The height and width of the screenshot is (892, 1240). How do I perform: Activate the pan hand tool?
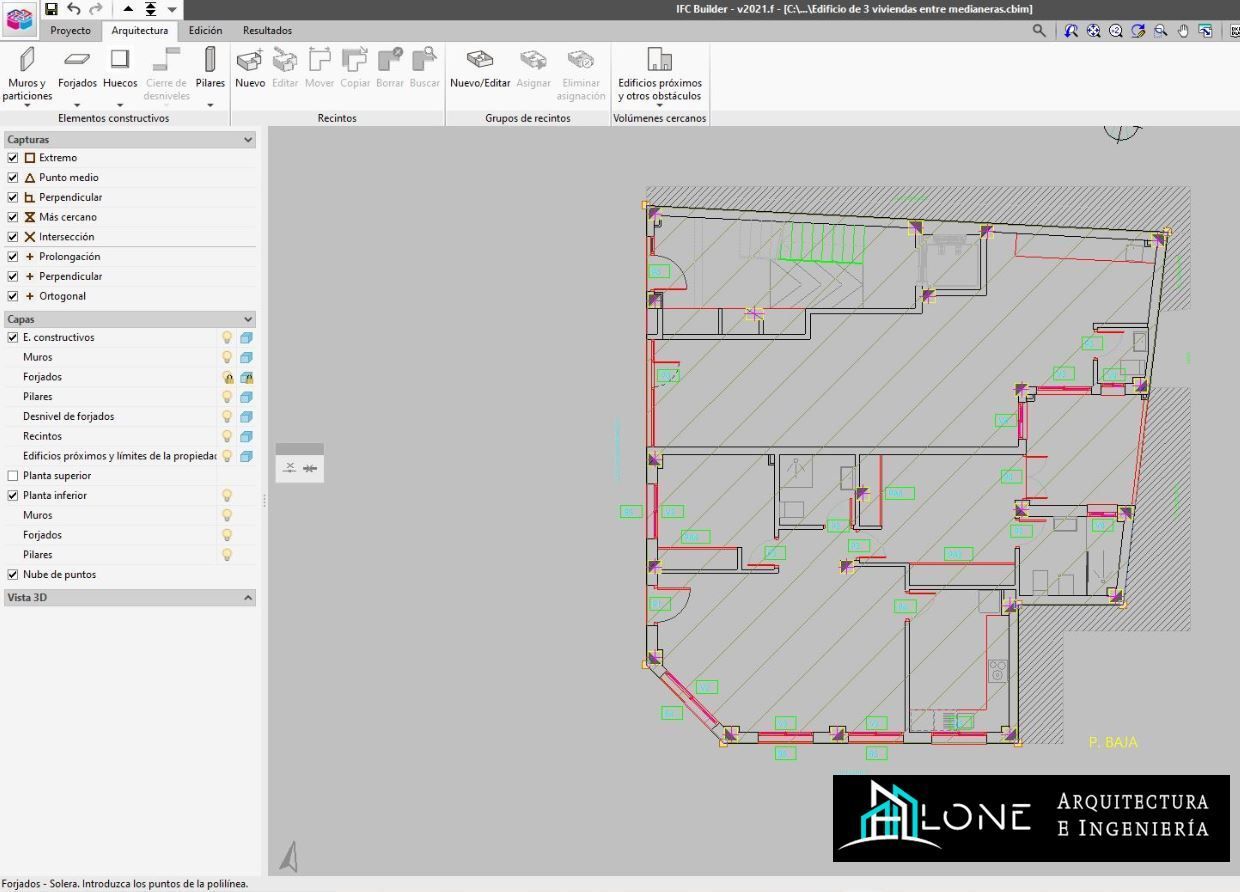(1184, 31)
